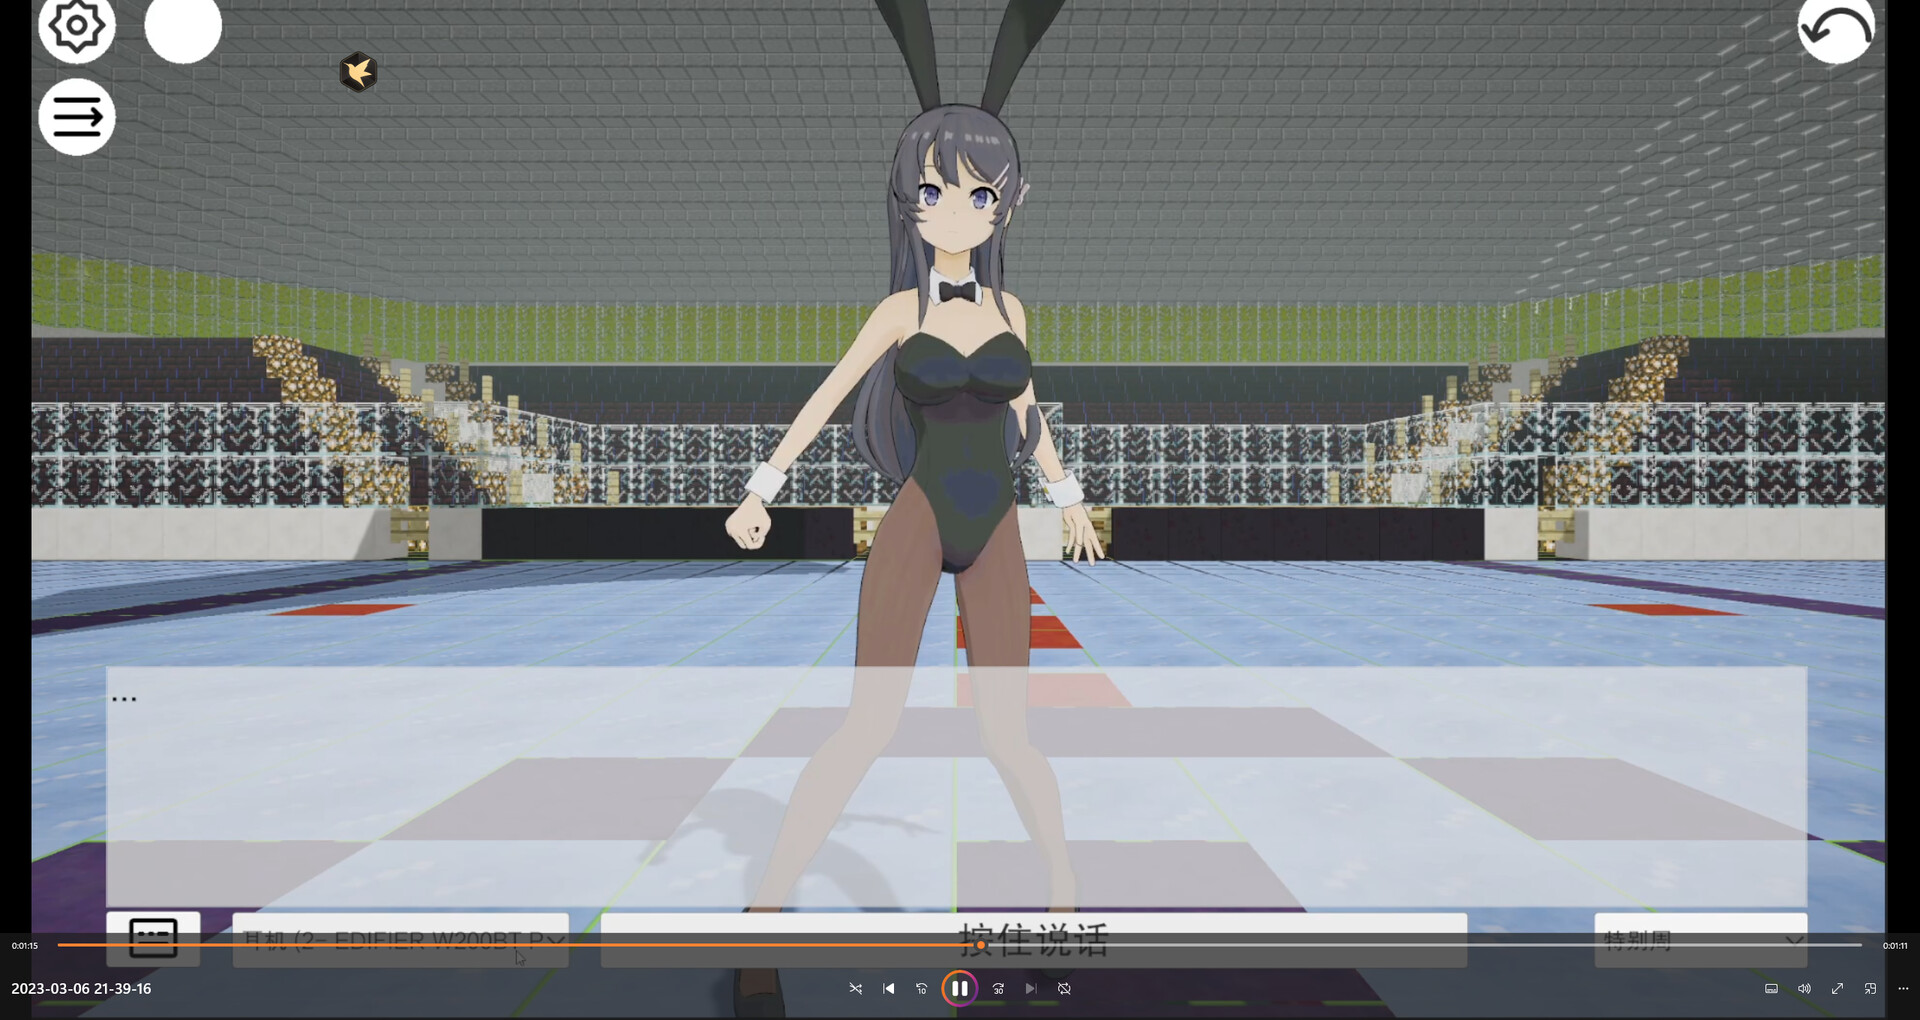Image resolution: width=1920 pixels, height=1020 pixels.
Task: Open the hamburger menu with arrow
Action: coord(77,117)
